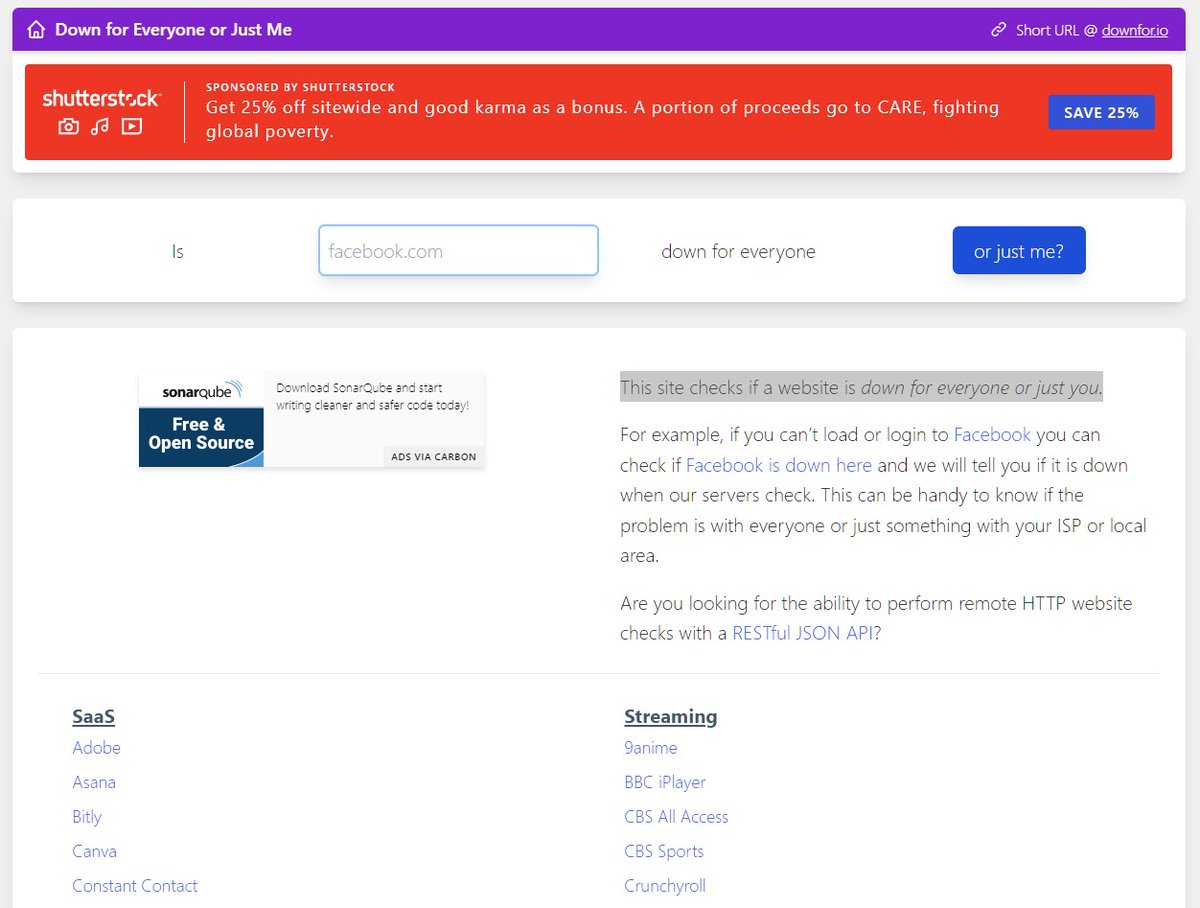Image resolution: width=1200 pixels, height=908 pixels.
Task: Open the Facebook link in example paragraph
Action: pos(992,435)
